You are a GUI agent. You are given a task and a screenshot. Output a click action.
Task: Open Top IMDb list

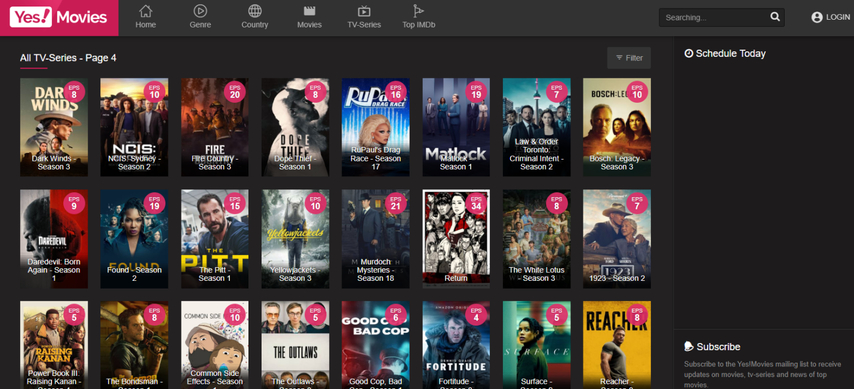pyautogui.click(x=418, y=17)
